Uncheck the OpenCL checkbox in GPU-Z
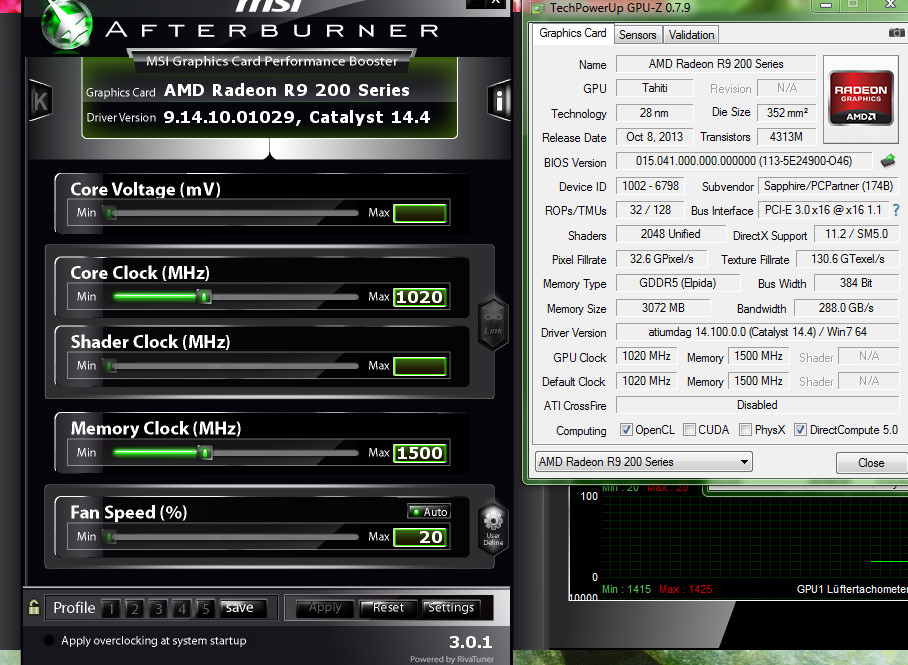Screen dimensions: 908x665 coord(626,430)
